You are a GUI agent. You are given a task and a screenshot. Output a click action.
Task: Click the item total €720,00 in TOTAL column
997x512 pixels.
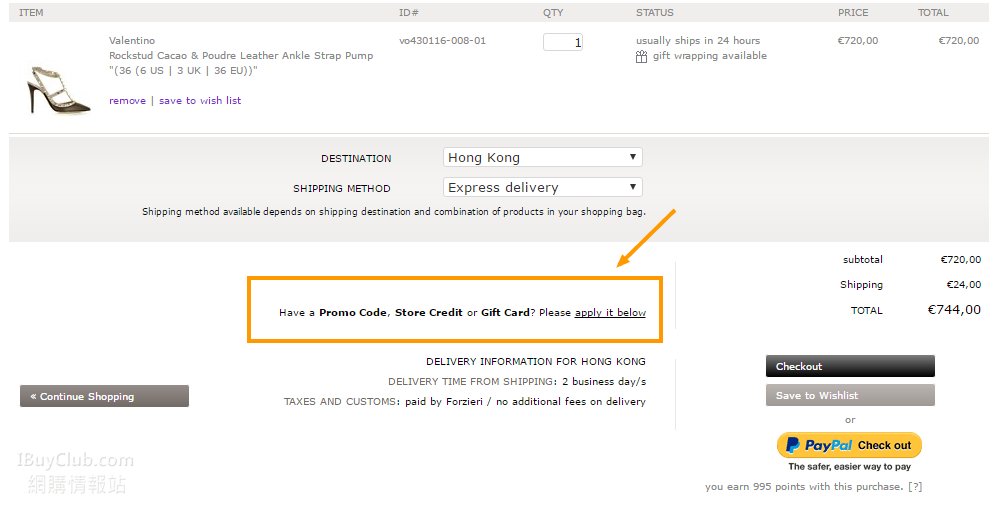pyautogui.click(x=959, y=41)
